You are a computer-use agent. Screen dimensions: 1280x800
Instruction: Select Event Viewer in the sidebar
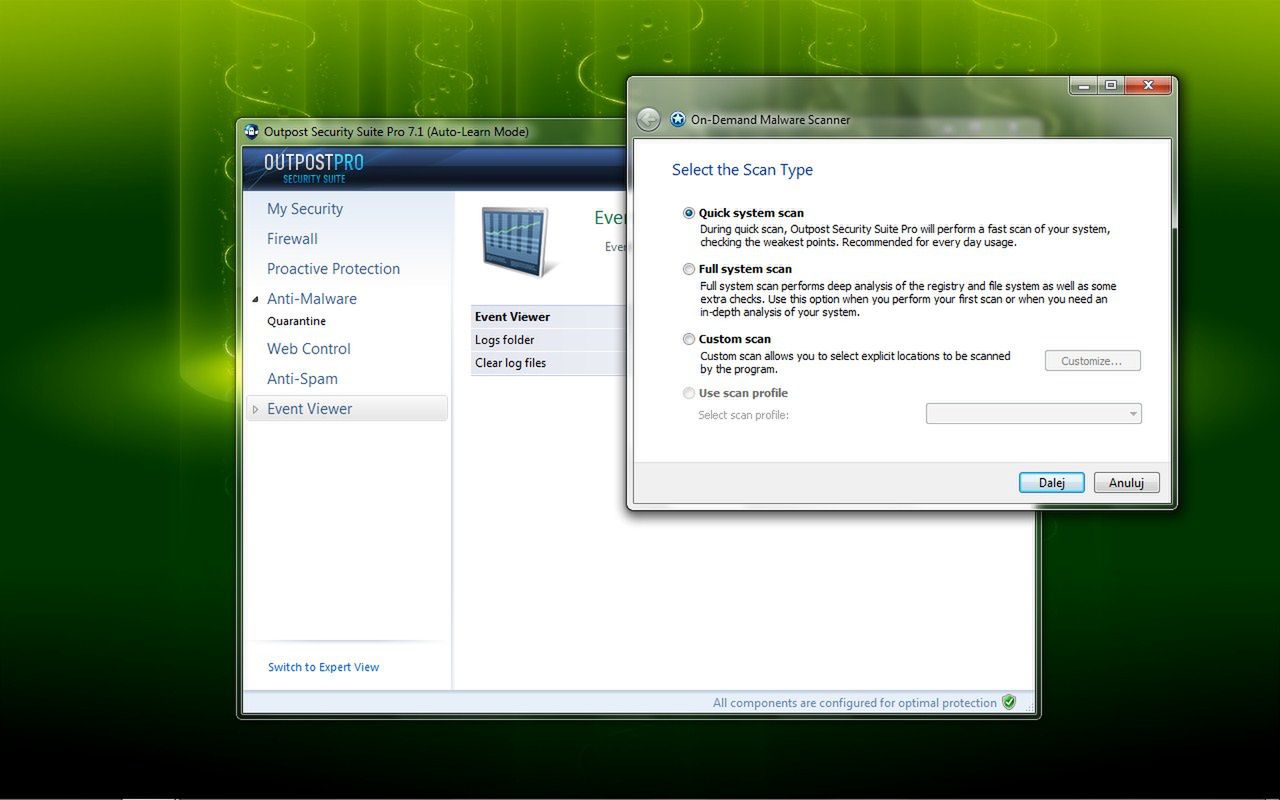347,409
